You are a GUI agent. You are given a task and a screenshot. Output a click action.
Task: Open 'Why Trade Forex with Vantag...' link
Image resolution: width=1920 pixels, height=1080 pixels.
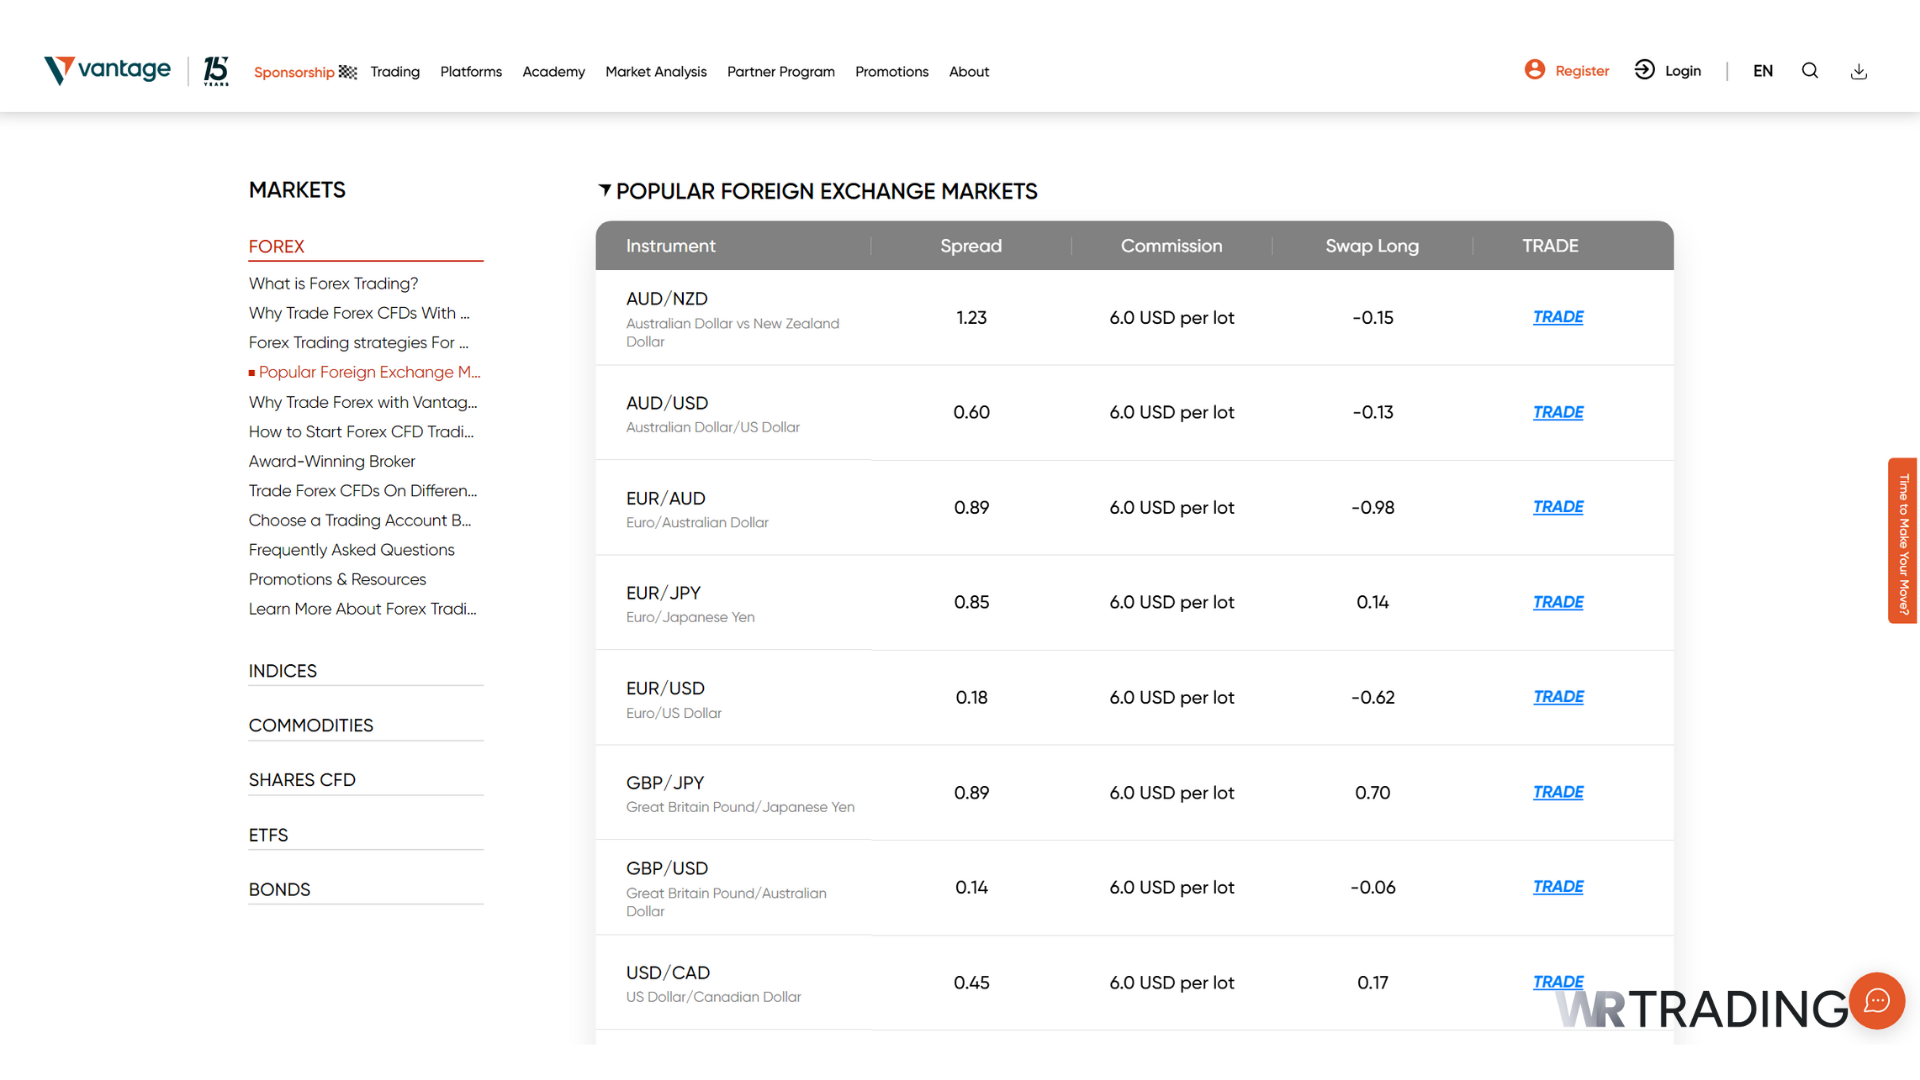pos(363,402)
